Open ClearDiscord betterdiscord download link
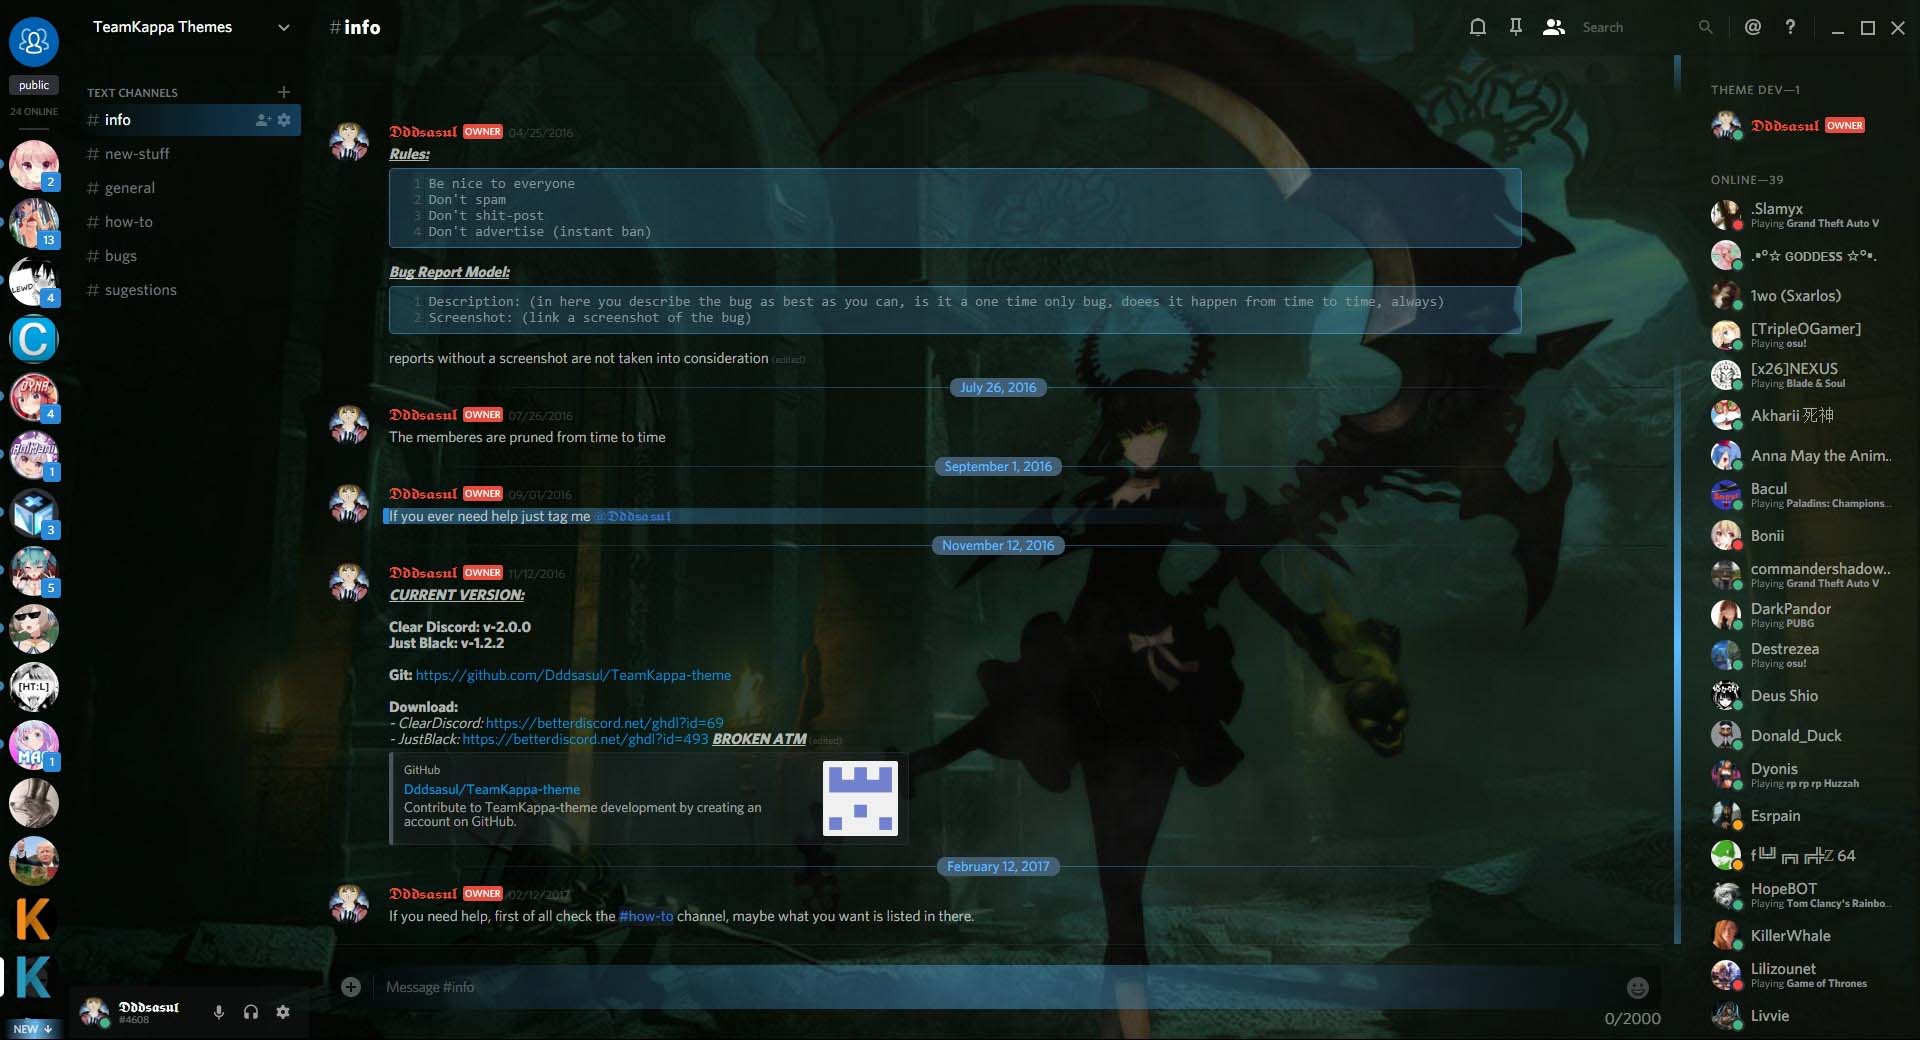Viewport: 1920px width, 1040px height. pyautogui.click(x=604, y=722)
